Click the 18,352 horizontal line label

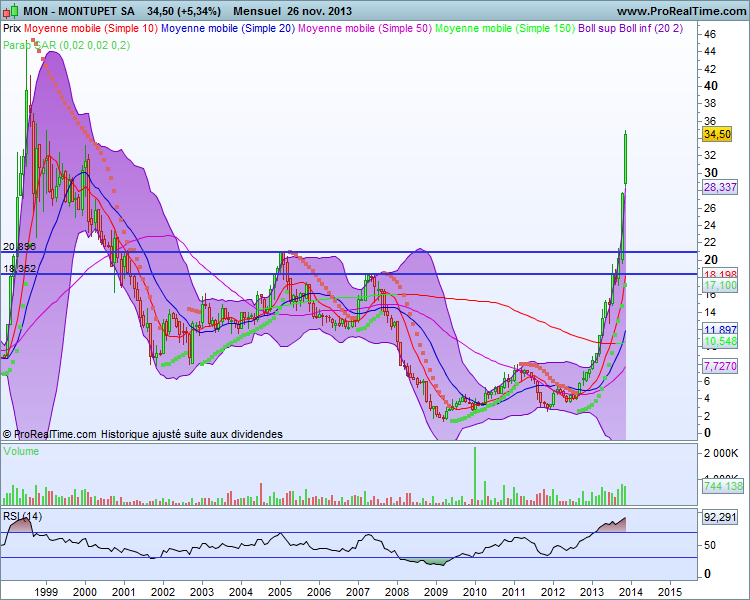click(20, 268)
